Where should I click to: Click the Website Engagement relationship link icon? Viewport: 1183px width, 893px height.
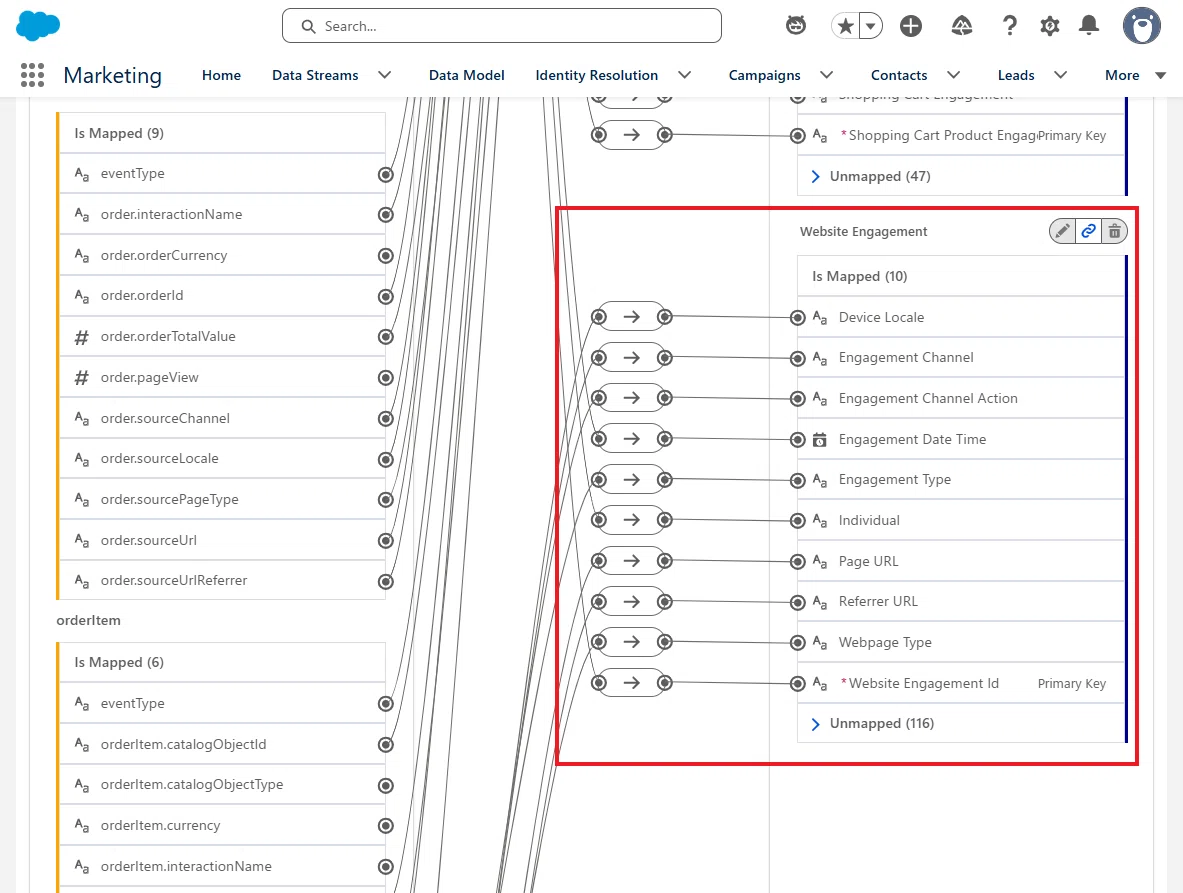[1089, 231]
